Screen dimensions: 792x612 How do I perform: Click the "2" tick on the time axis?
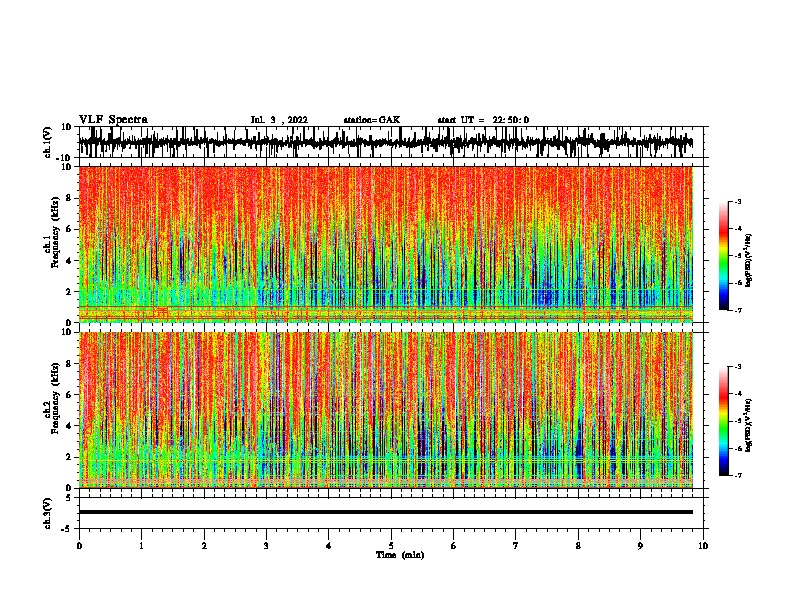204,546
